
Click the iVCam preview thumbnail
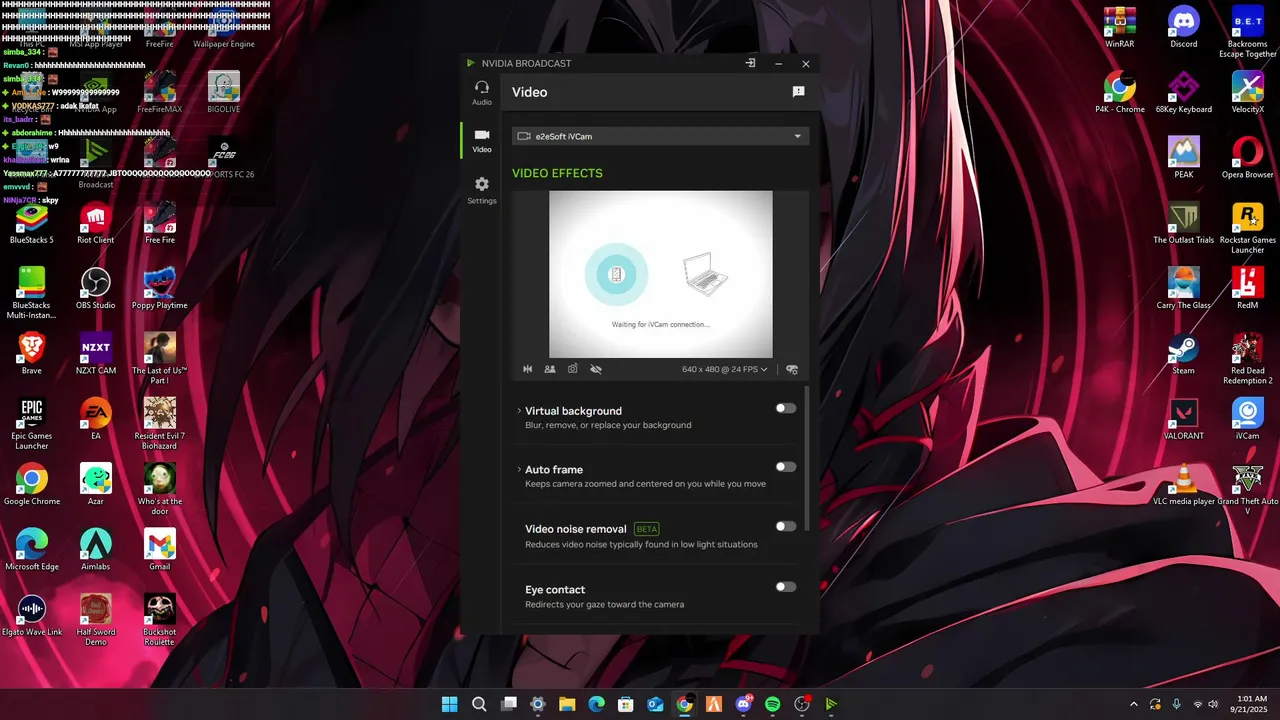point(661,274)
